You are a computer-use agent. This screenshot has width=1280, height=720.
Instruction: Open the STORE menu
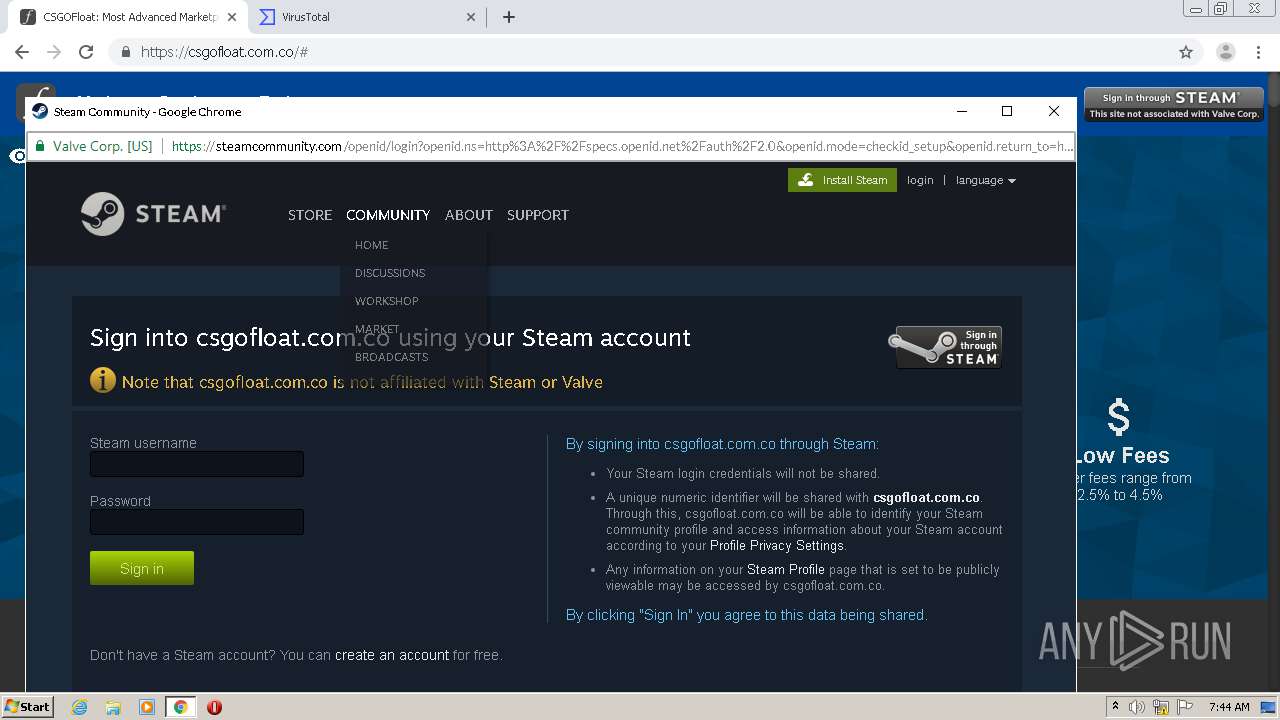[x=310, y=215]
